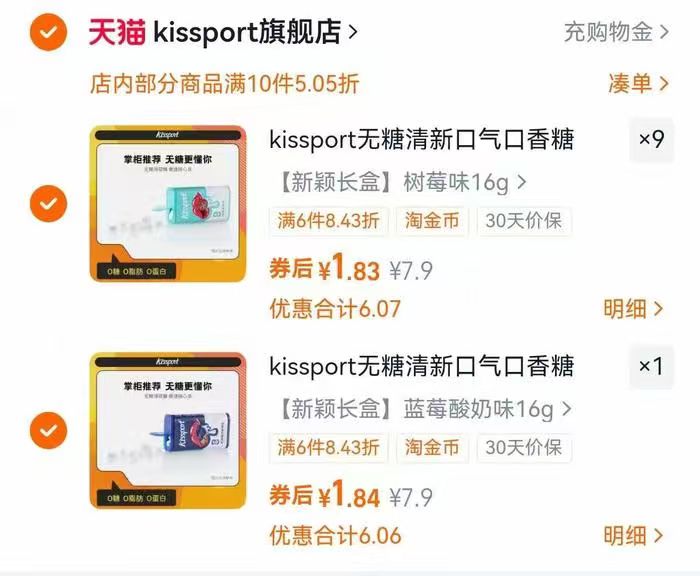Deselect the blueberry yogurt gum item checkbox

coord(48,430)
